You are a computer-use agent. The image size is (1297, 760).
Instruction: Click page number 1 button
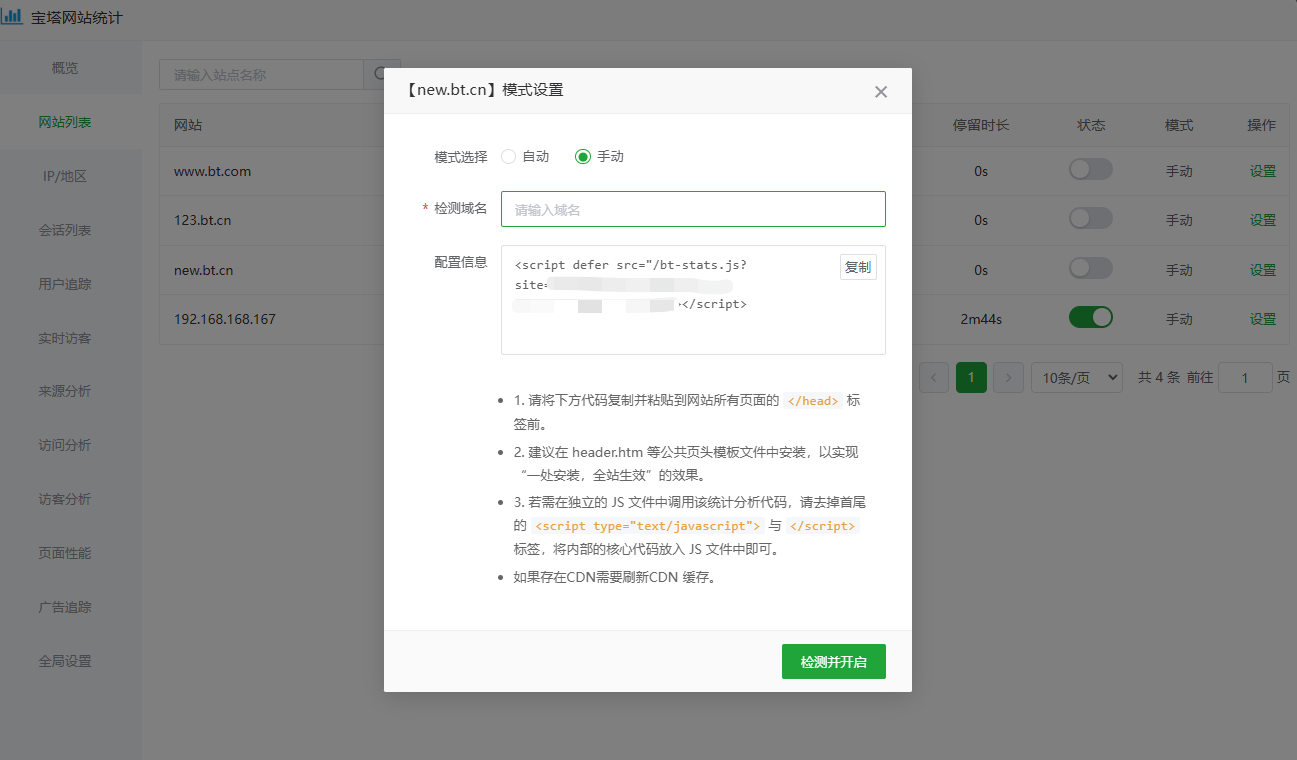click(x=971, y=377)
